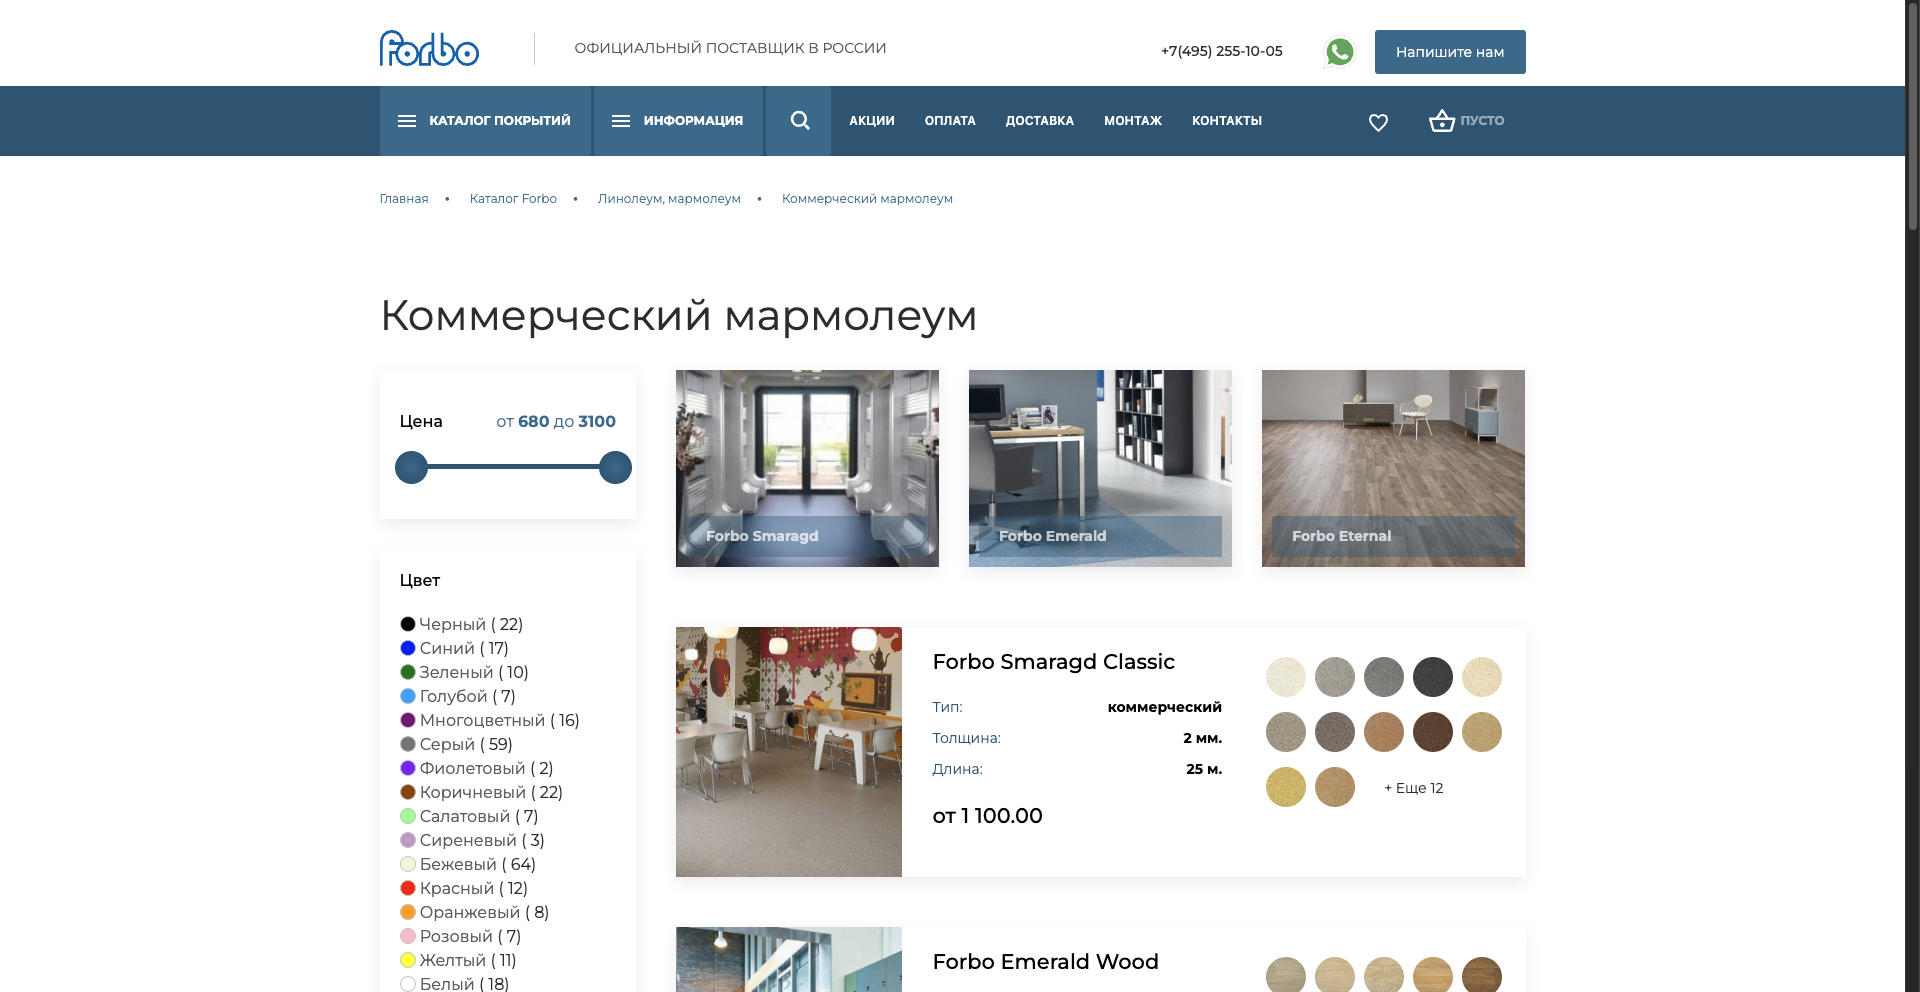Grab the minimum price slider handle
Image resolution: width=1920 pixels, height=992 pixels.
point(411,467)
